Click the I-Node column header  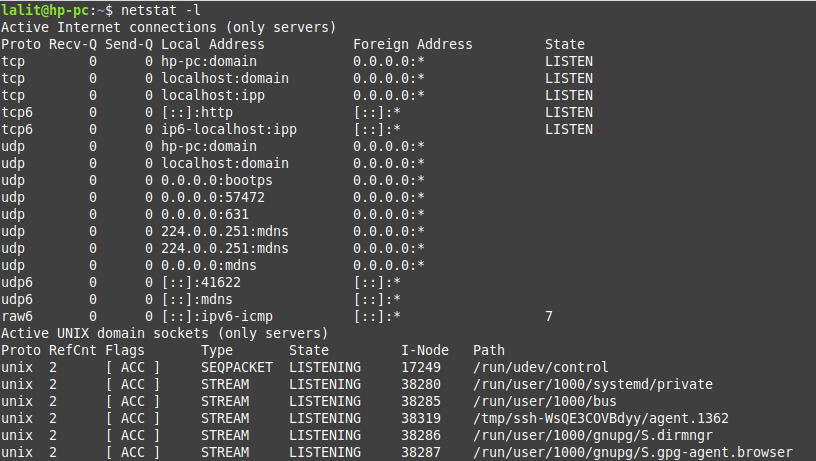(425, 350)
